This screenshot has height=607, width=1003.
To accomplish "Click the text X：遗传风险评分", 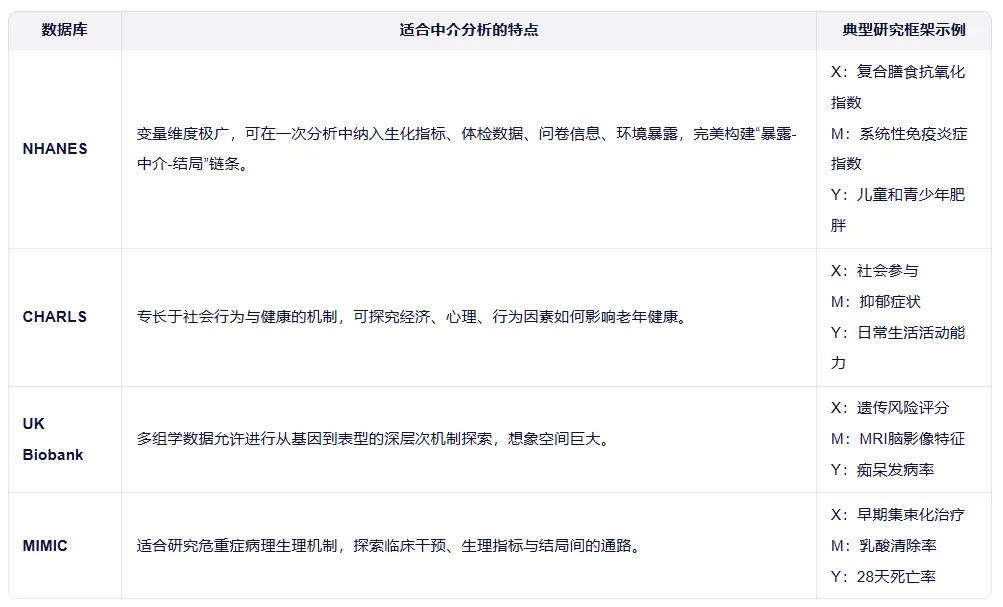I will pos(890,408).
